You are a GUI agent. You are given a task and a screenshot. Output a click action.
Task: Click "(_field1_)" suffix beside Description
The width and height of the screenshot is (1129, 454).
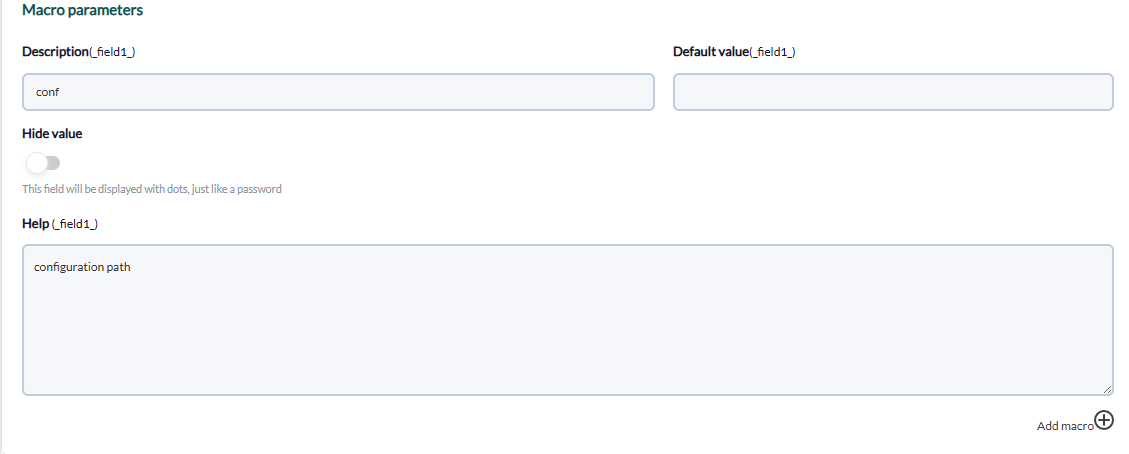click(112, 53)
